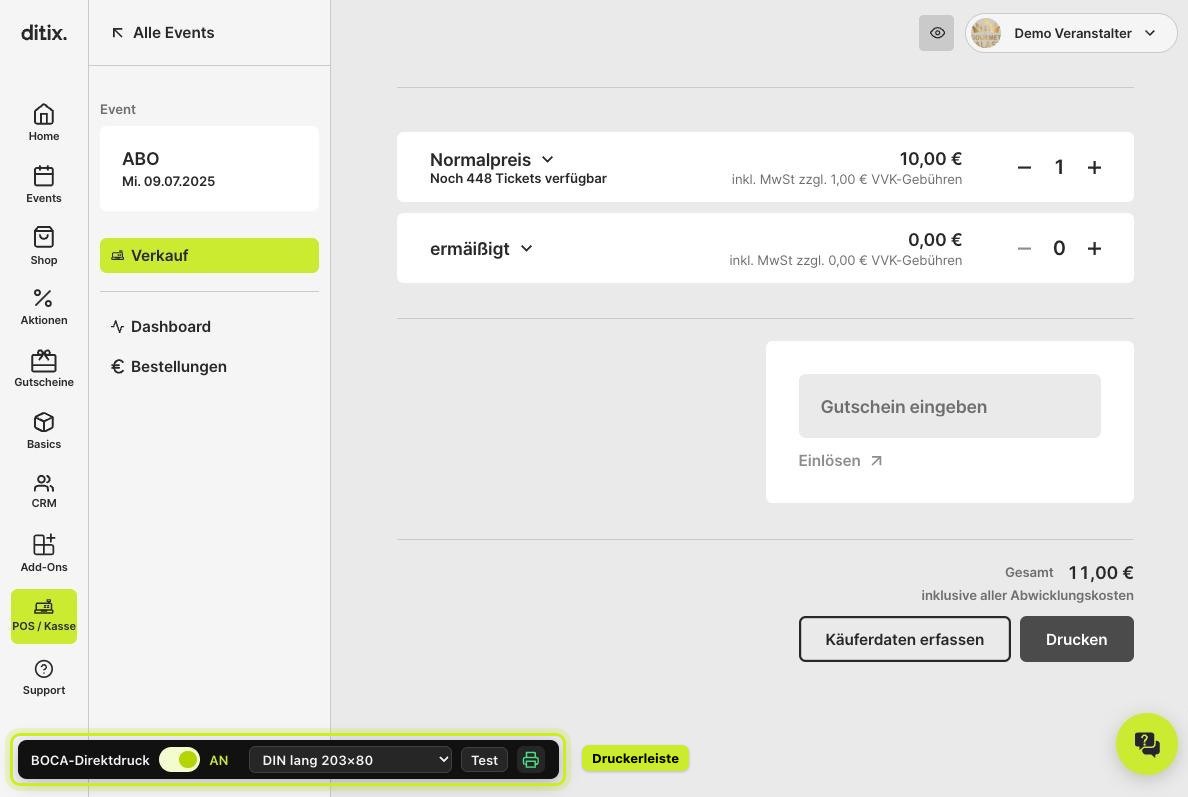1188x797 pixels.
Task: Switch off BOCA-Direktdruck toggle
Action: tap(180, 760)
